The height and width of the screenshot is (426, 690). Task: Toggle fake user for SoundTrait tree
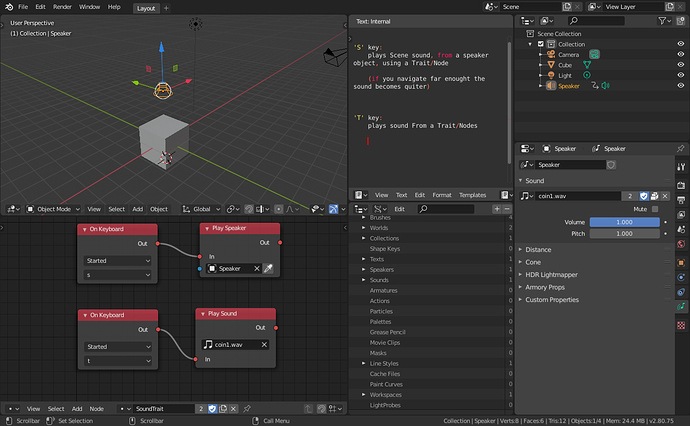pos(212,409)
